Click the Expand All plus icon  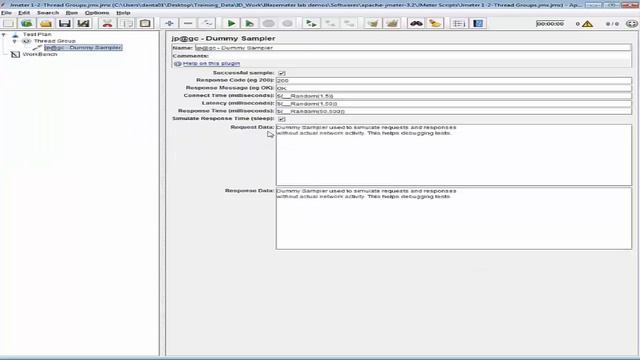click(169, 23)
